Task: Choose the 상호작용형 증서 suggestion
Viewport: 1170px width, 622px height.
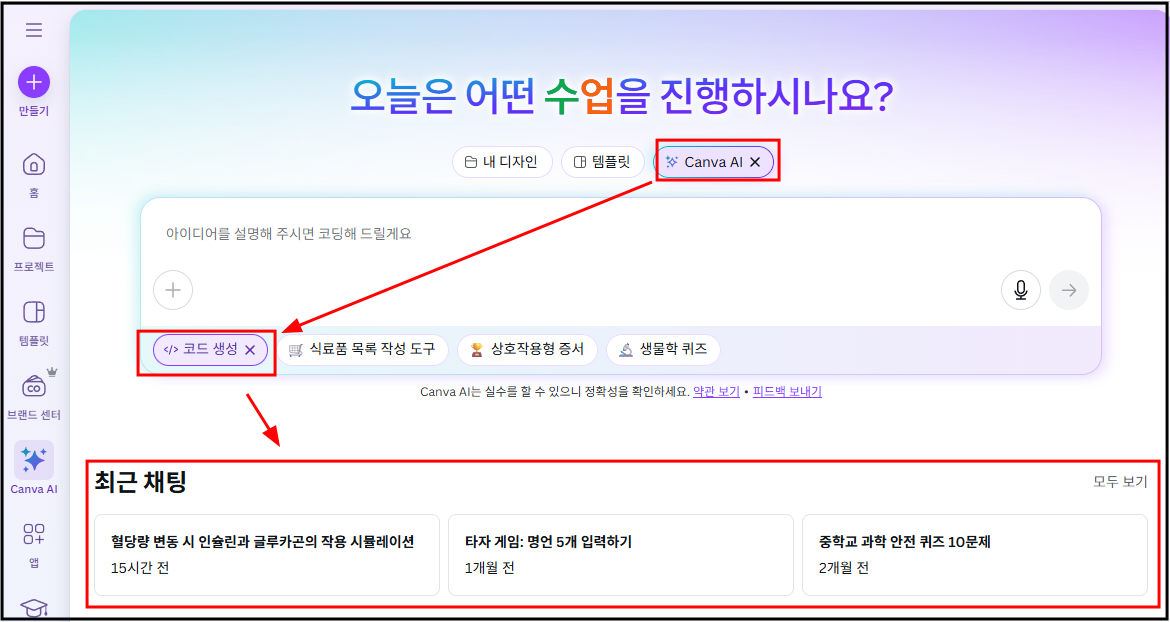Action: 528,350
